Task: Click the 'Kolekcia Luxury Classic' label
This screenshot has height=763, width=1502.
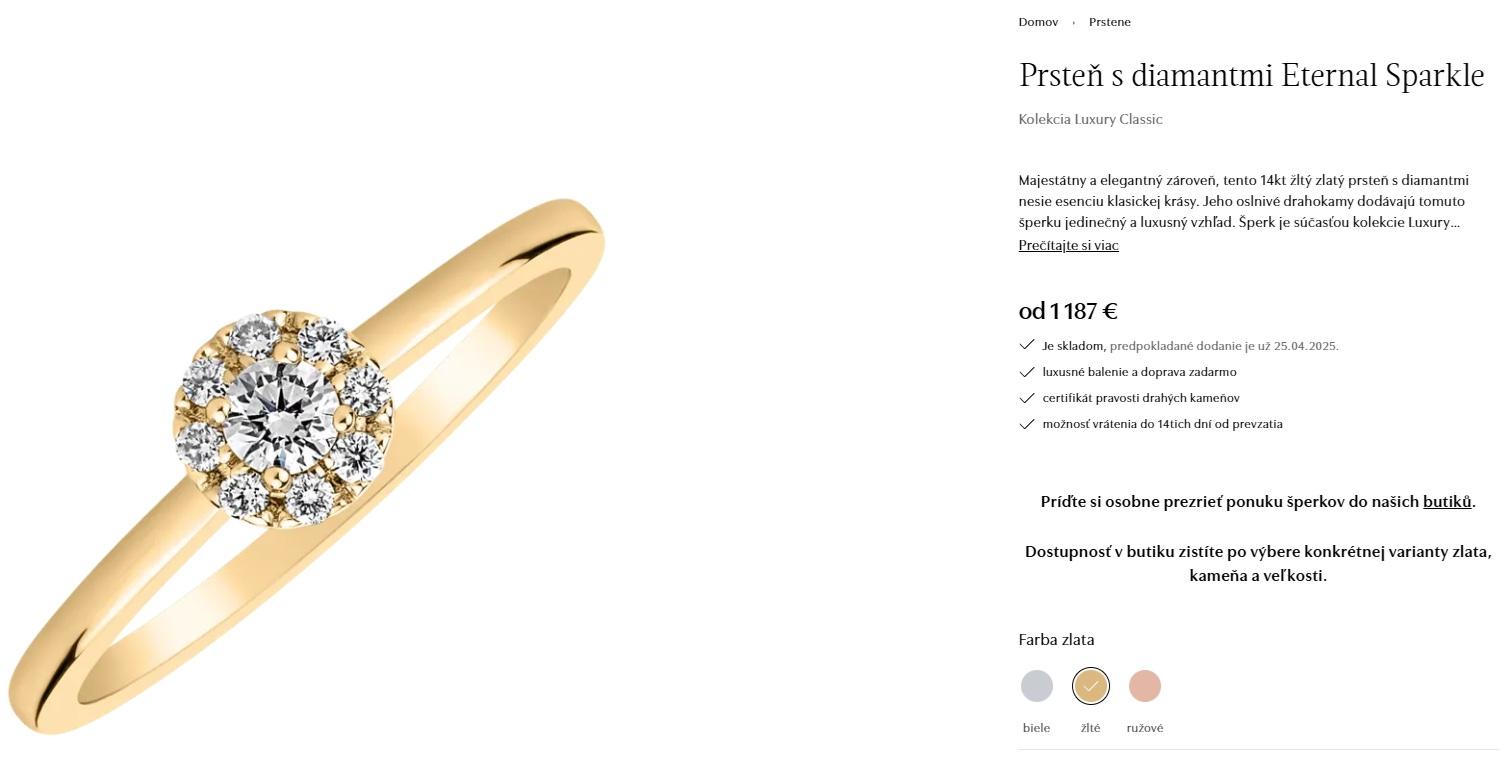Action: (1090, 119)
